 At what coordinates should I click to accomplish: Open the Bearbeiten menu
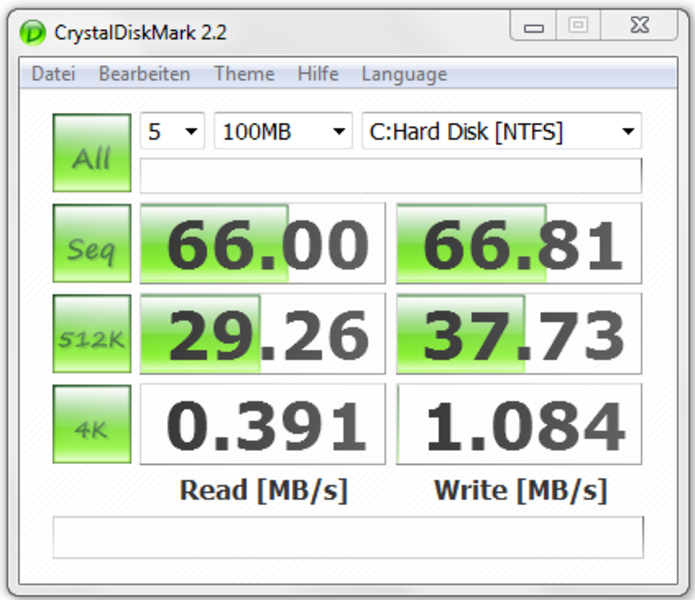point(144,74)
